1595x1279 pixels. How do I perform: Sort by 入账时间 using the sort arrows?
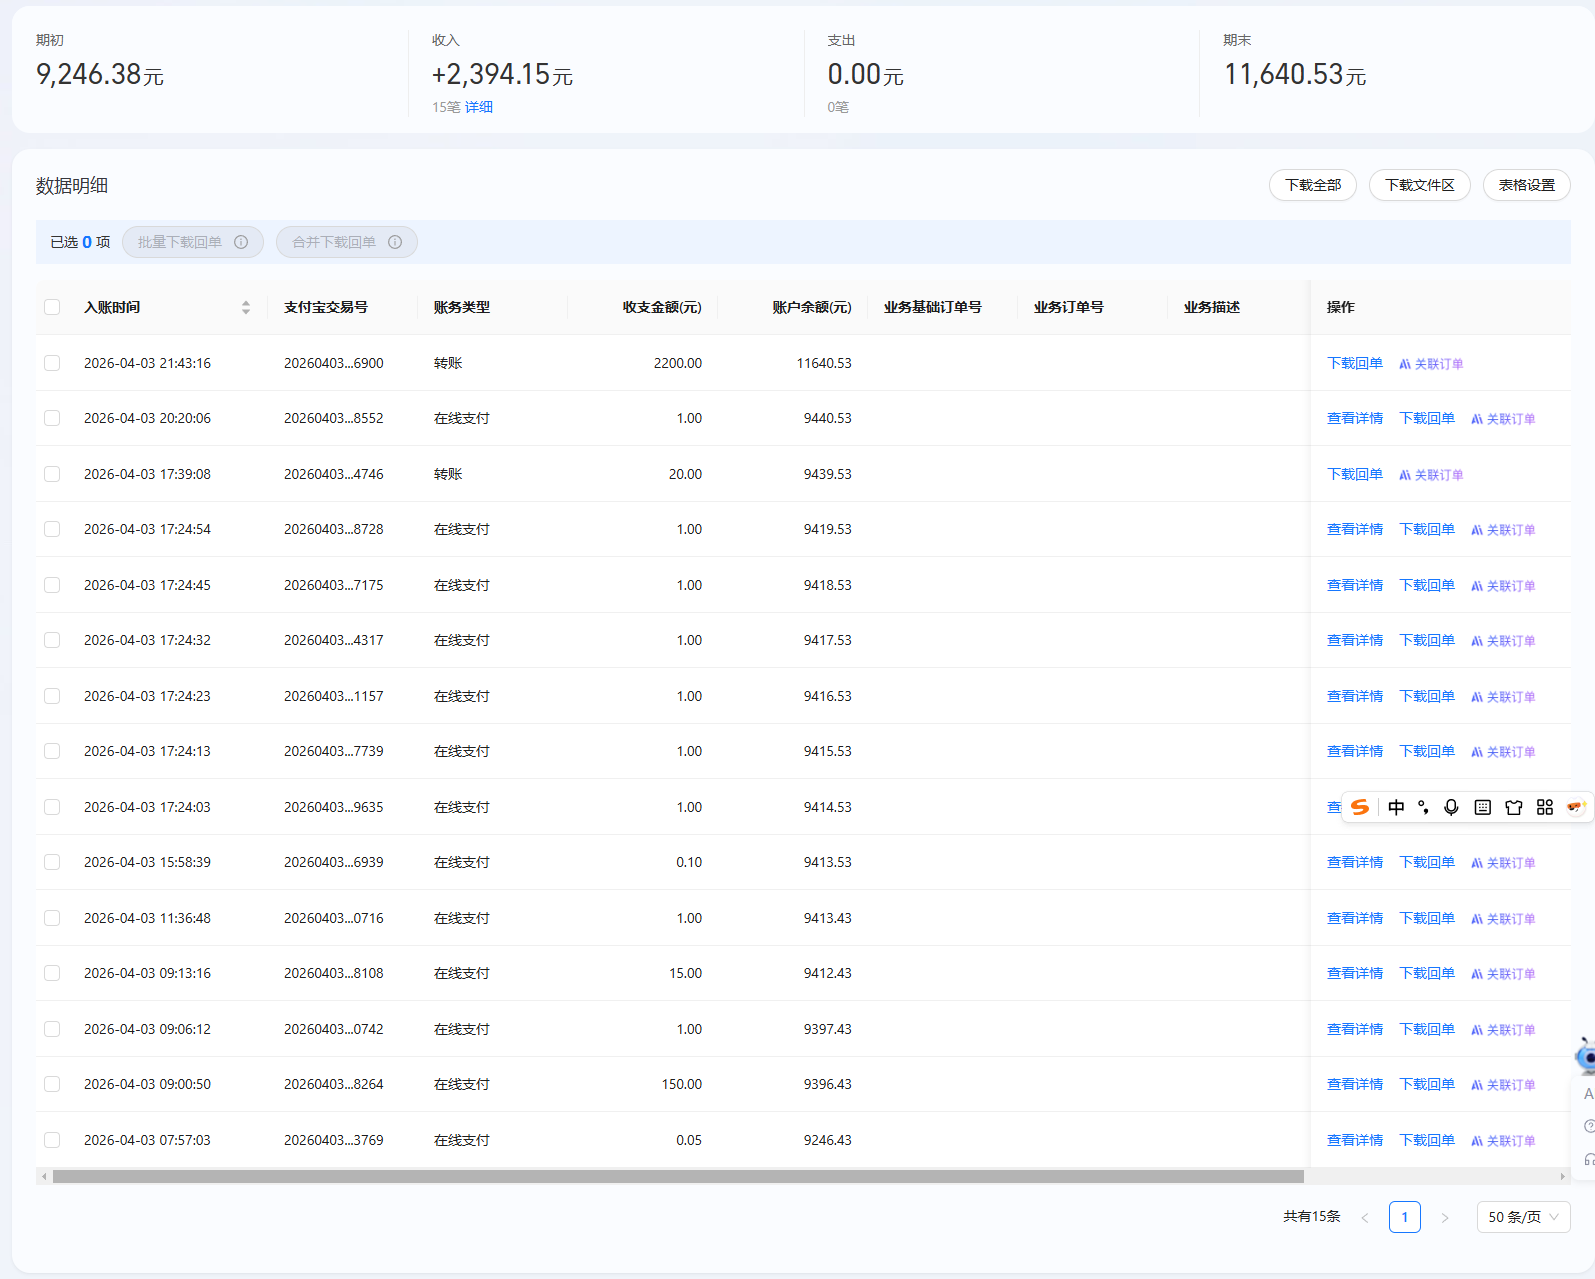[246, 307]
